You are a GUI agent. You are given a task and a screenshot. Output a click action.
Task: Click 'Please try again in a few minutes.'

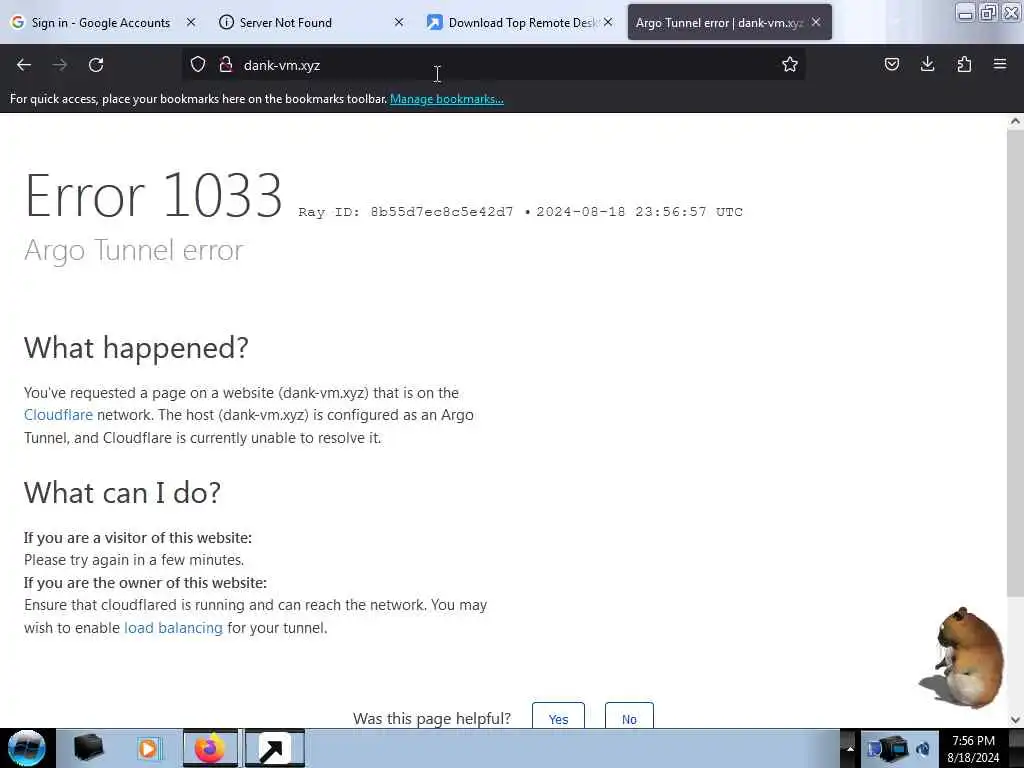point(134,560)
